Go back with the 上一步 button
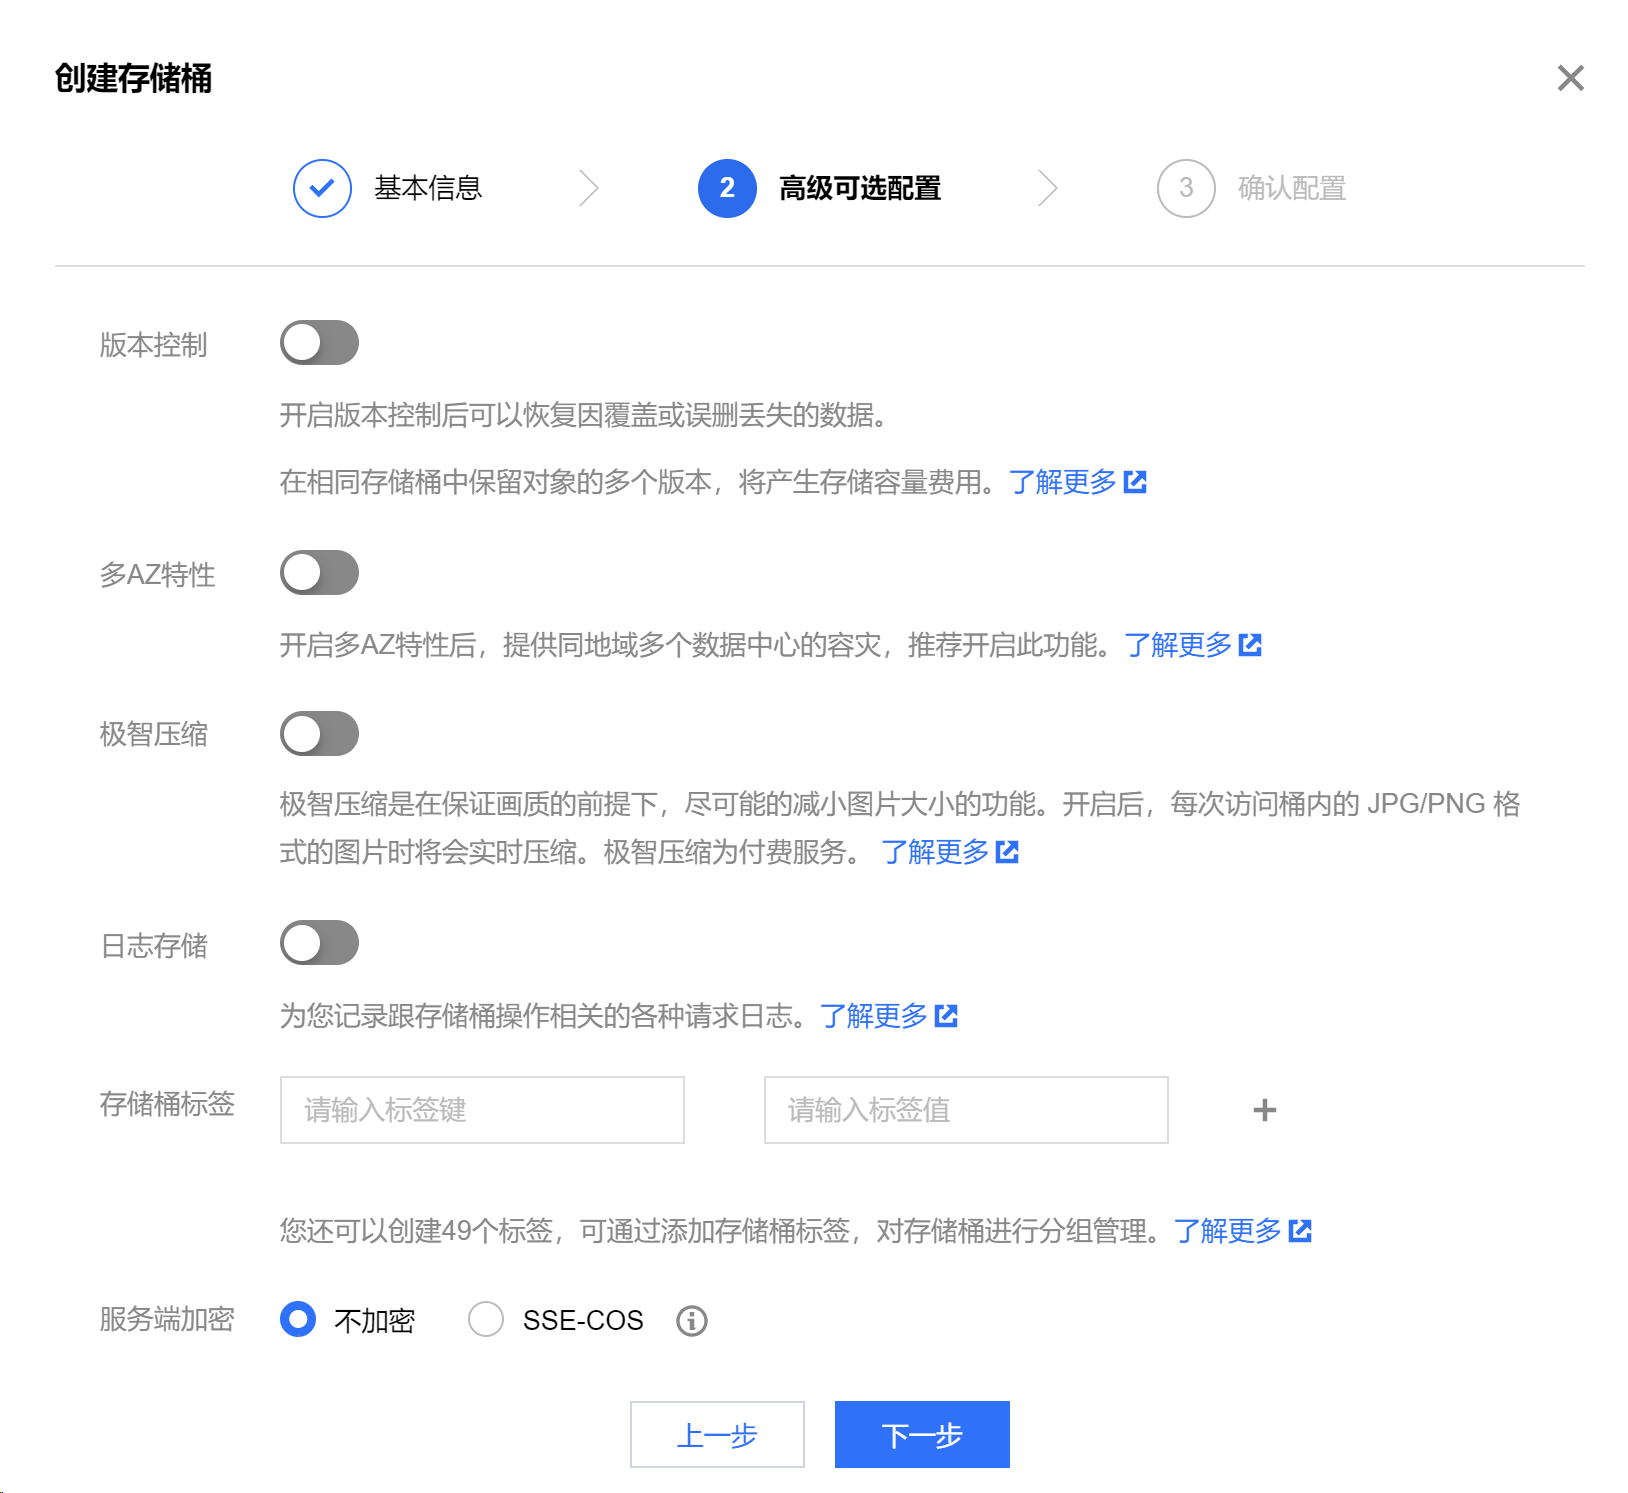The image size is (1628, 1493). (x=717, y=1435)
